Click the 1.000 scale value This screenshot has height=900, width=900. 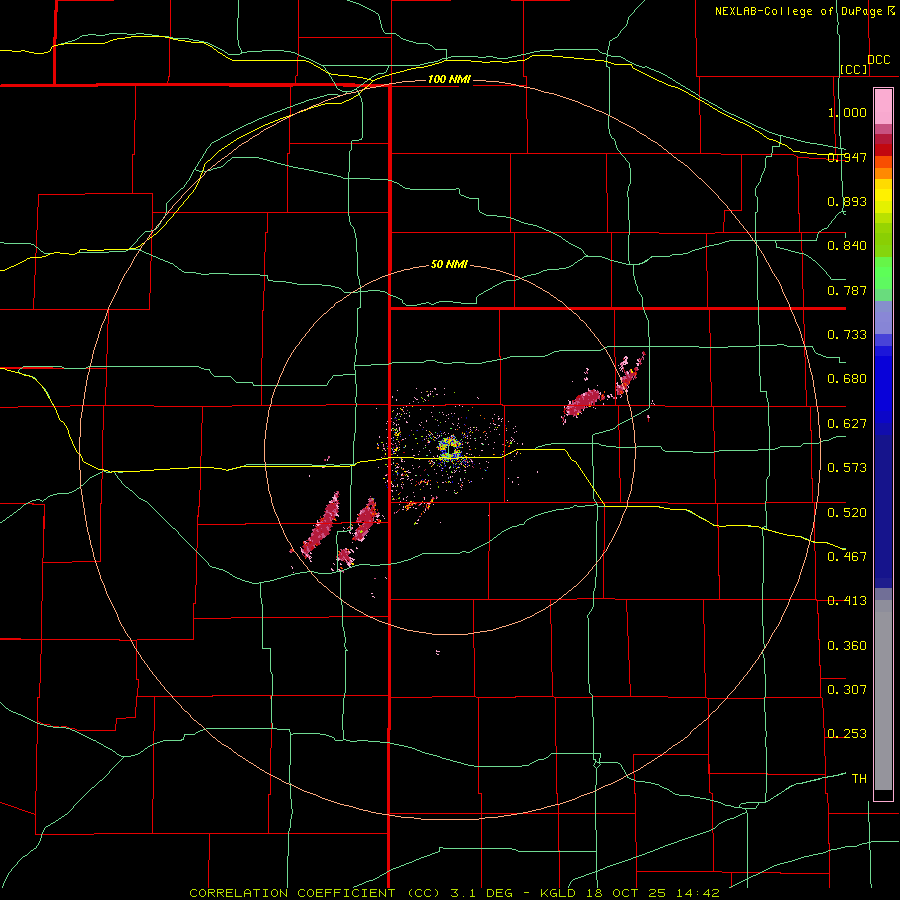(847, 112)
